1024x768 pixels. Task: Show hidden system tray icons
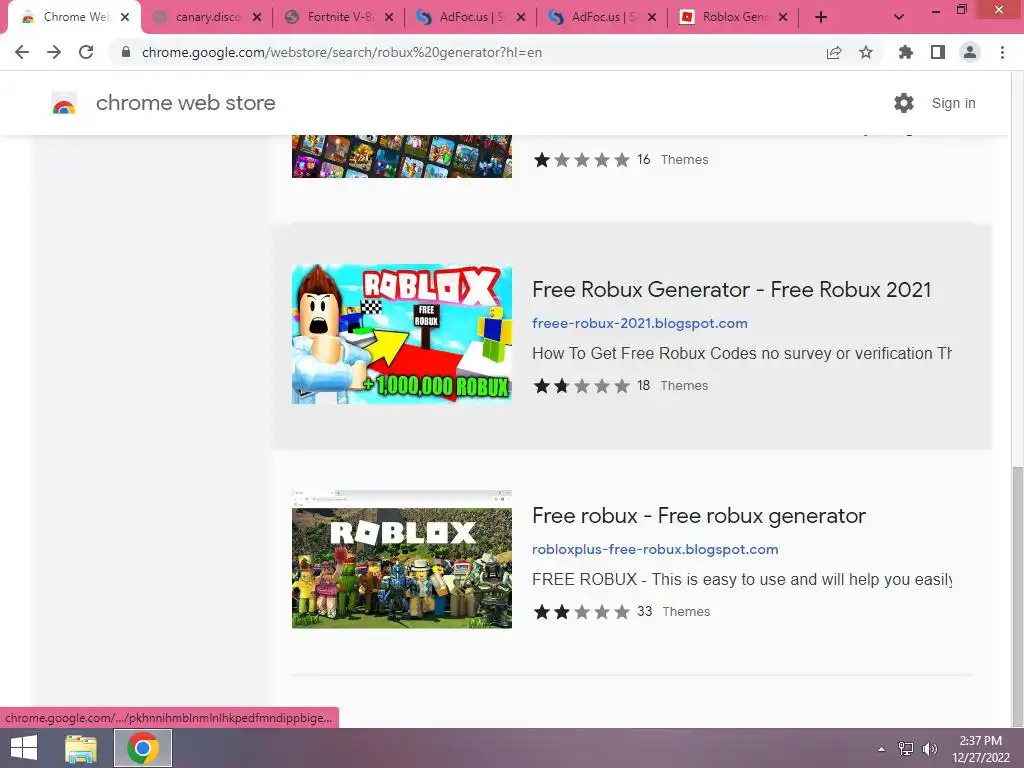(882, 749)
